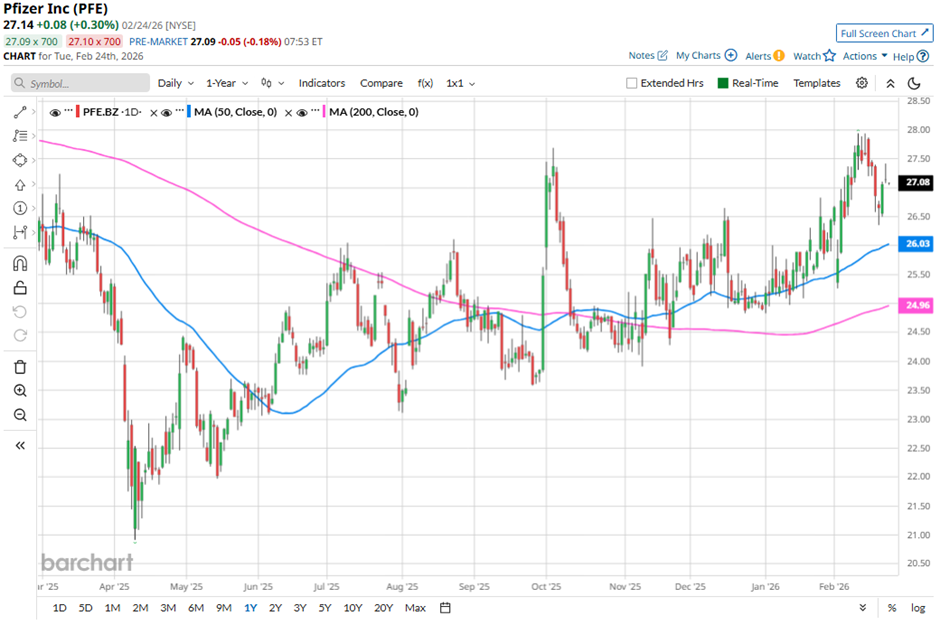The image size is (940, 625).
Task: Open the Templates menu
Action: pyautogui.click(x=817, y=83)
